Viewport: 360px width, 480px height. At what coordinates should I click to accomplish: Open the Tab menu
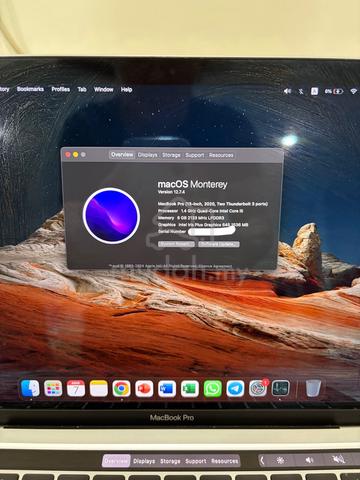tap(82, 89)
